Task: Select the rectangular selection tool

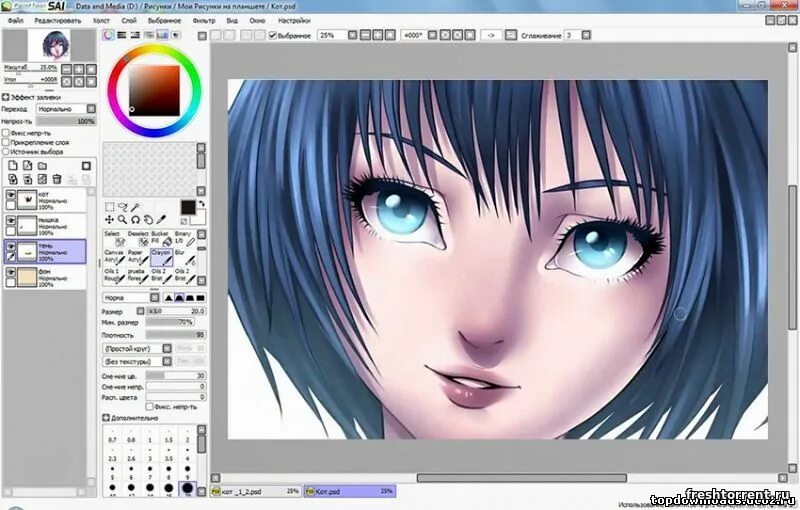Action: (x=109, y=207)
